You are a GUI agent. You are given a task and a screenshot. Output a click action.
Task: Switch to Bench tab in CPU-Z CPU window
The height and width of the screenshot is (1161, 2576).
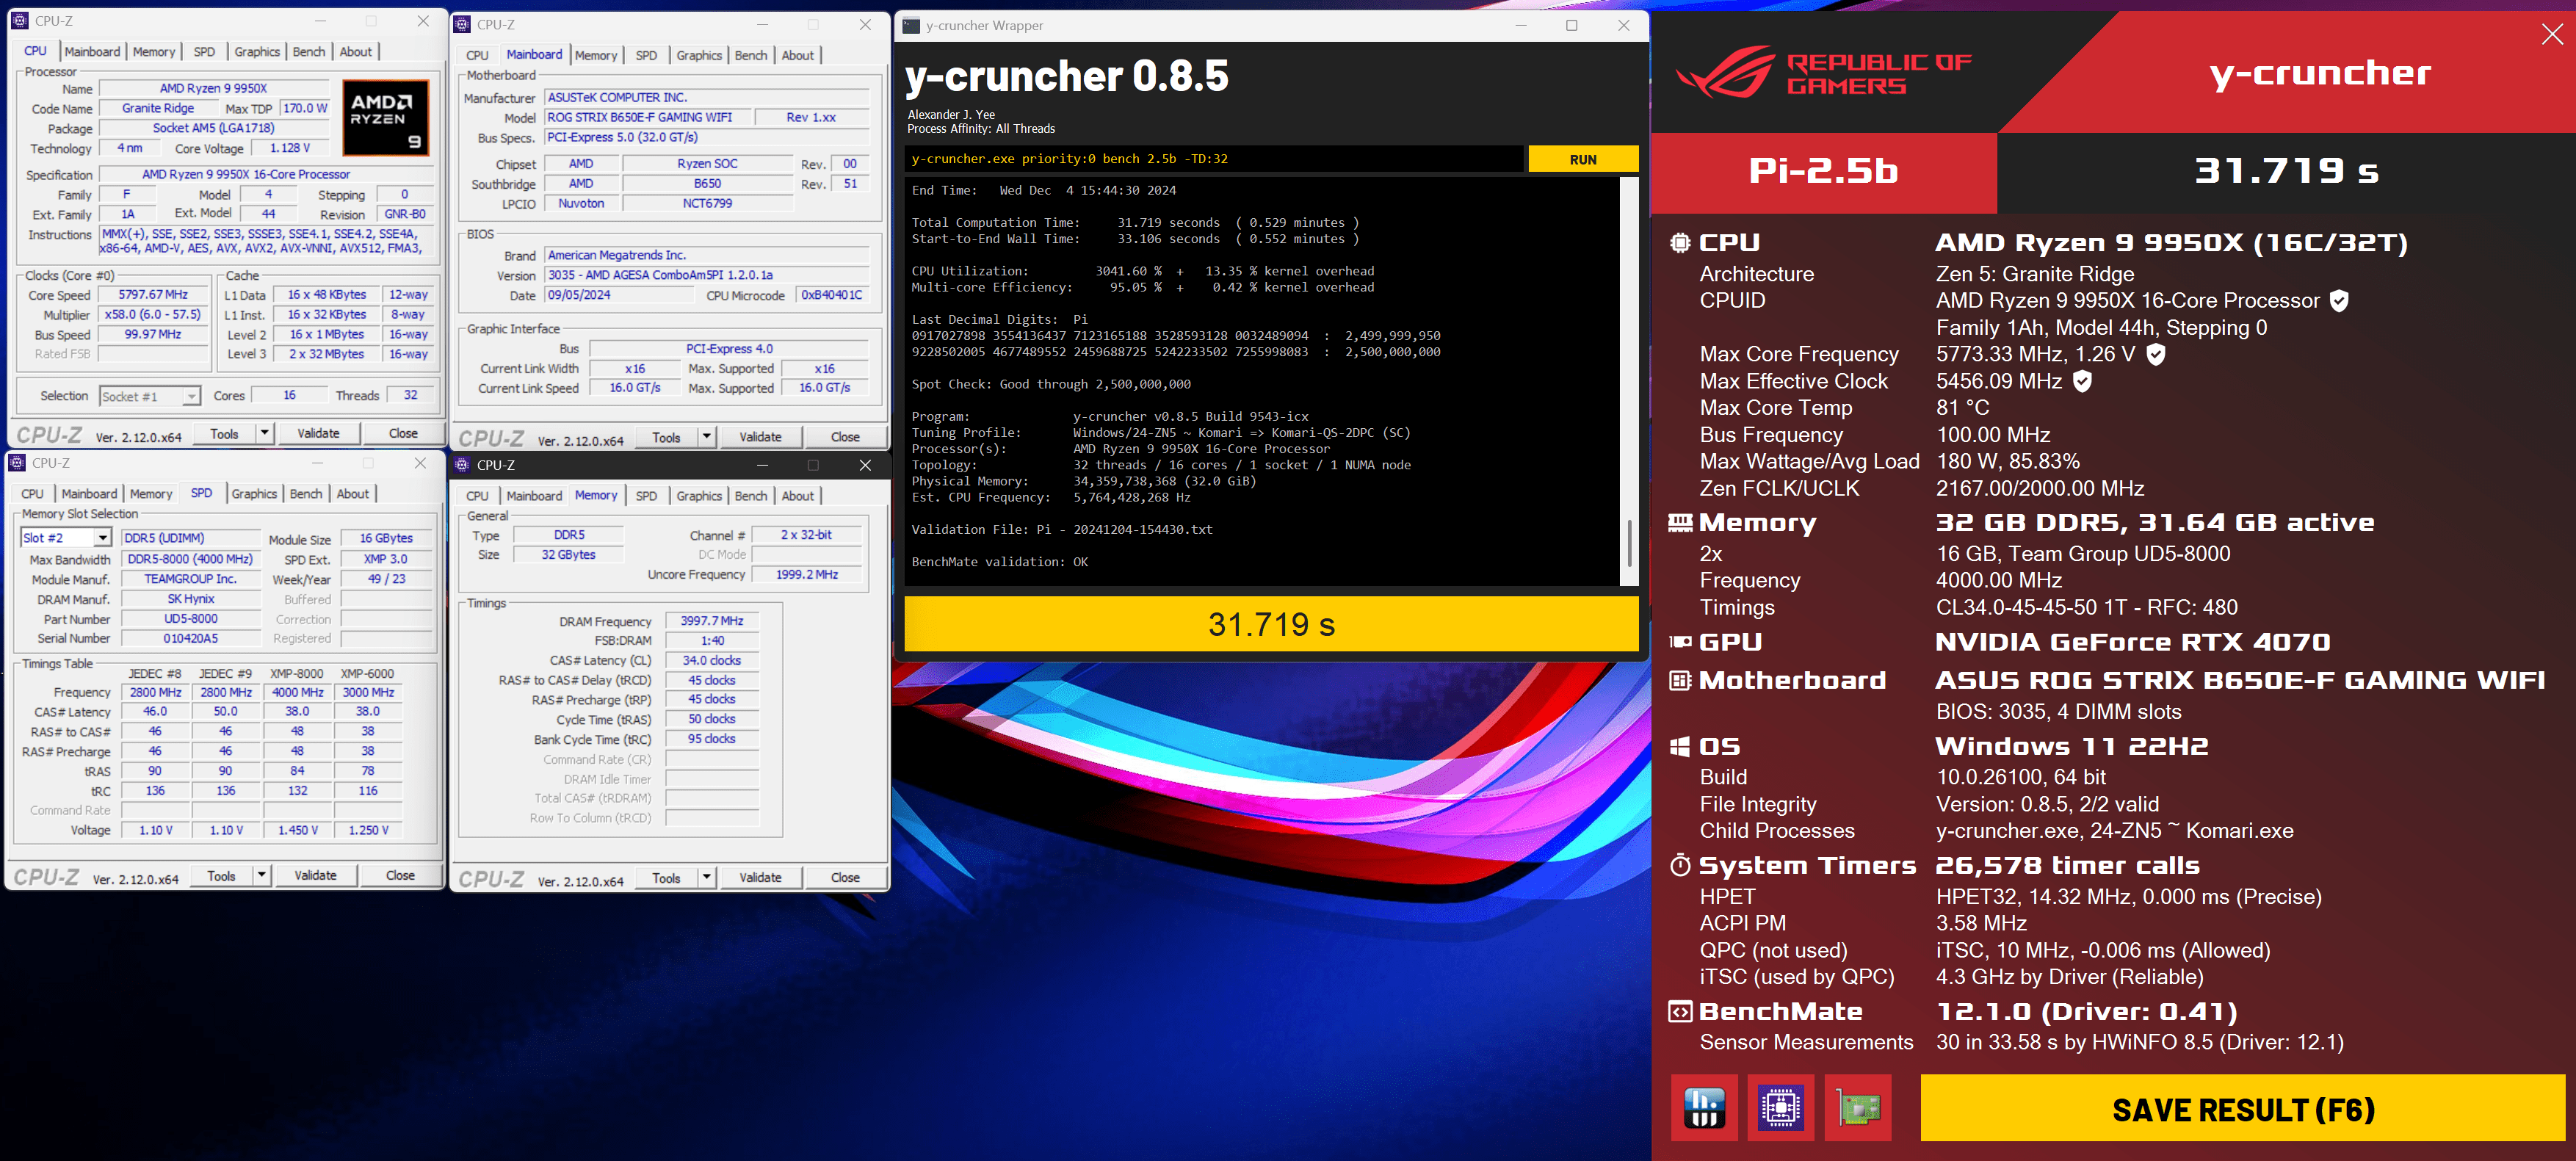tap(308, 52)
